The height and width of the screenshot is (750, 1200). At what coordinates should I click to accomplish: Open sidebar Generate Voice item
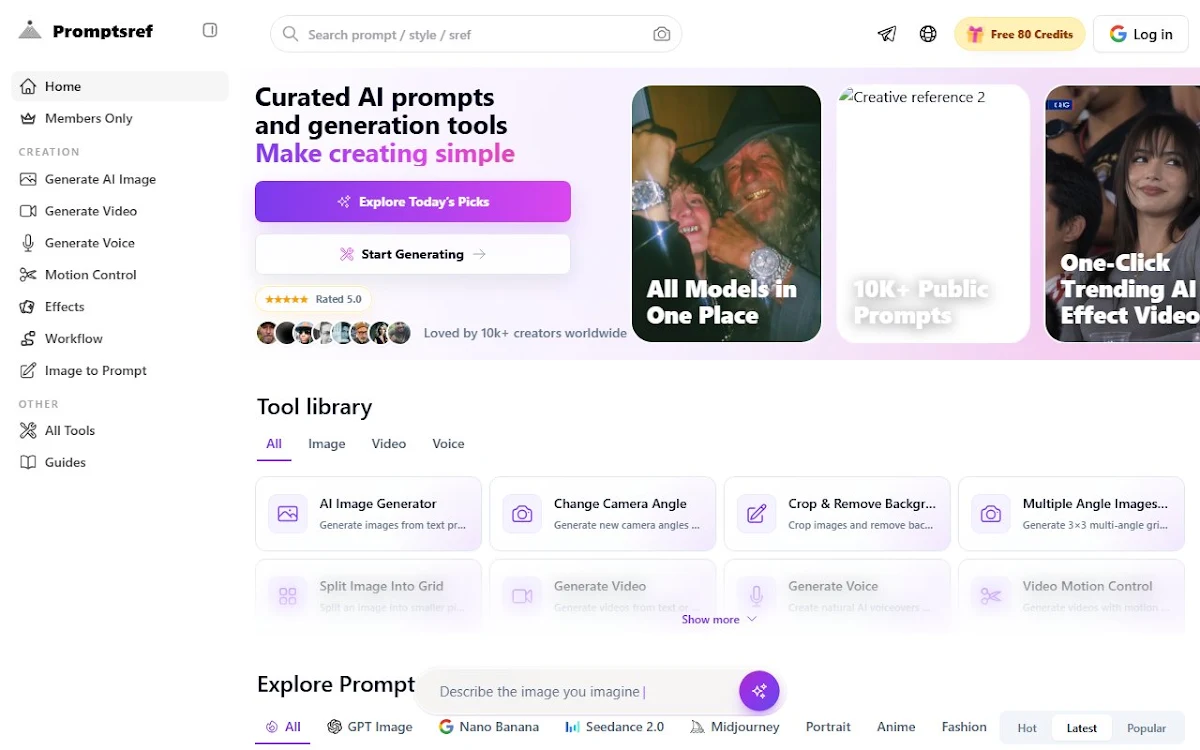click(x=120, y=243)
